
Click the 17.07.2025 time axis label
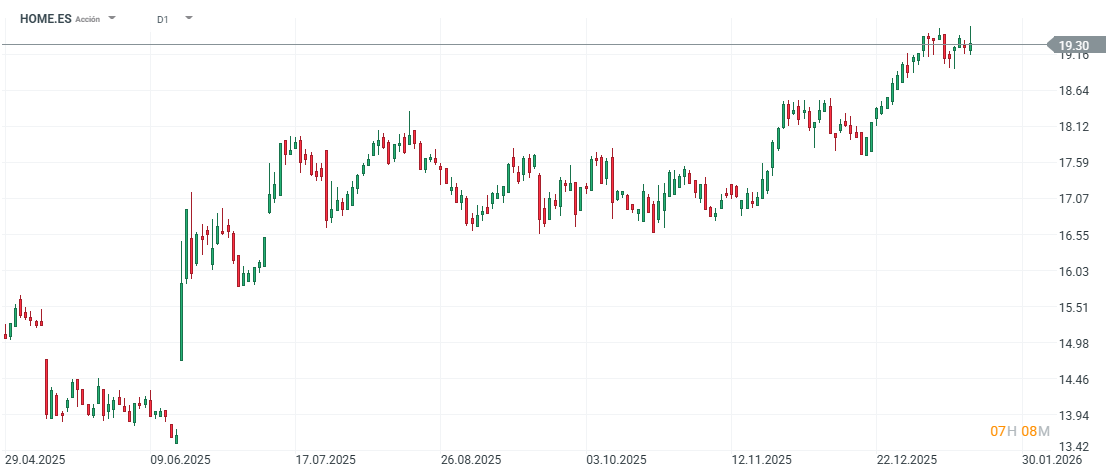click(326, 459)
